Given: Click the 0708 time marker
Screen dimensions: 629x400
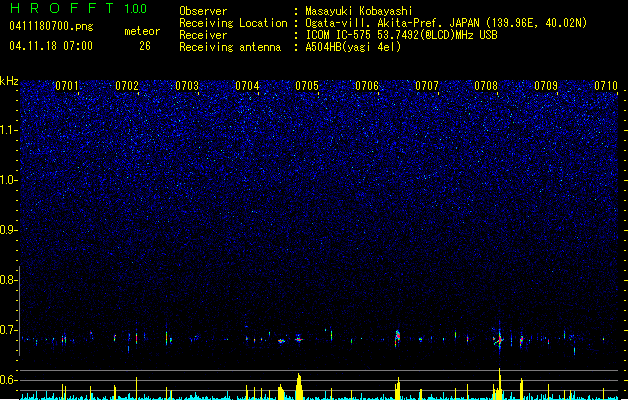Looking at the screenshot, I should pos(486,86).
